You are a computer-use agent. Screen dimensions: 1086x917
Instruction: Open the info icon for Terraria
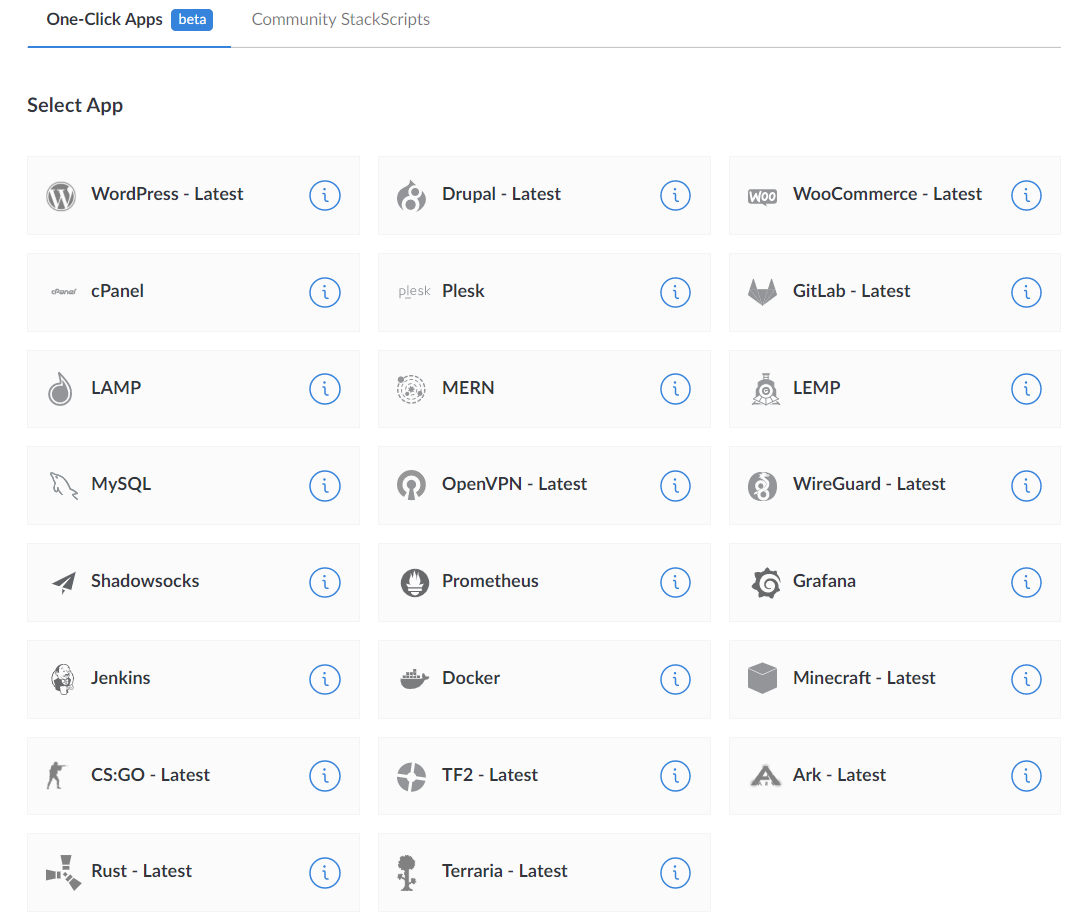coord(675,872)
